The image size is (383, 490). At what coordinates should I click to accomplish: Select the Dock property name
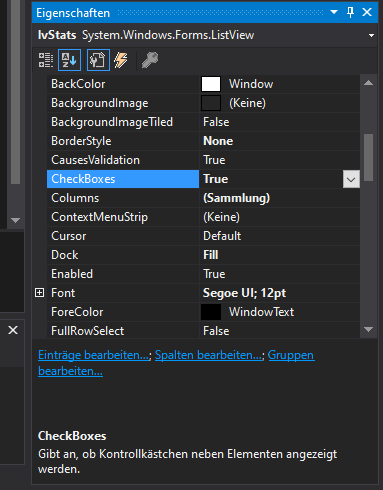tap(64, 255)
